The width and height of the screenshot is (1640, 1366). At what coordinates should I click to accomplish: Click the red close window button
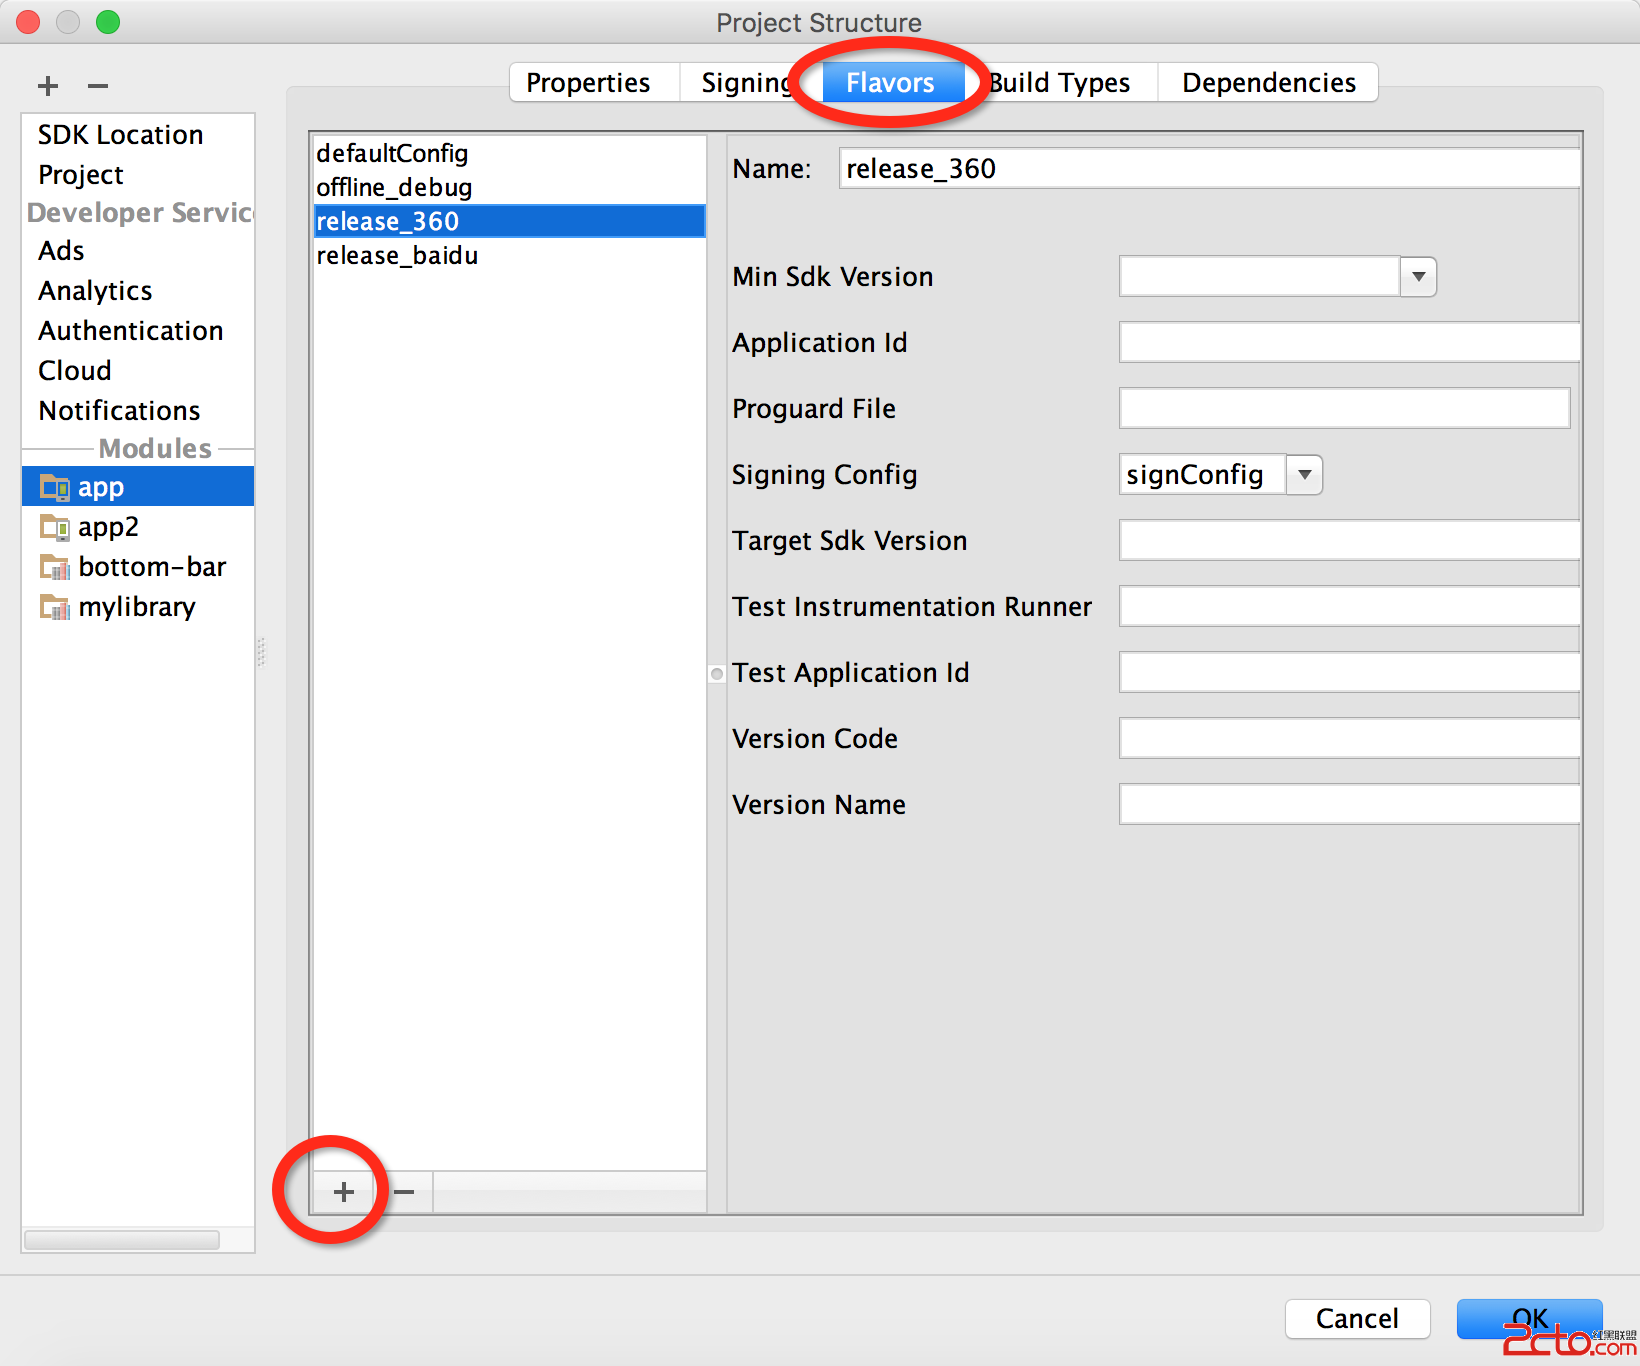point(28,22)
